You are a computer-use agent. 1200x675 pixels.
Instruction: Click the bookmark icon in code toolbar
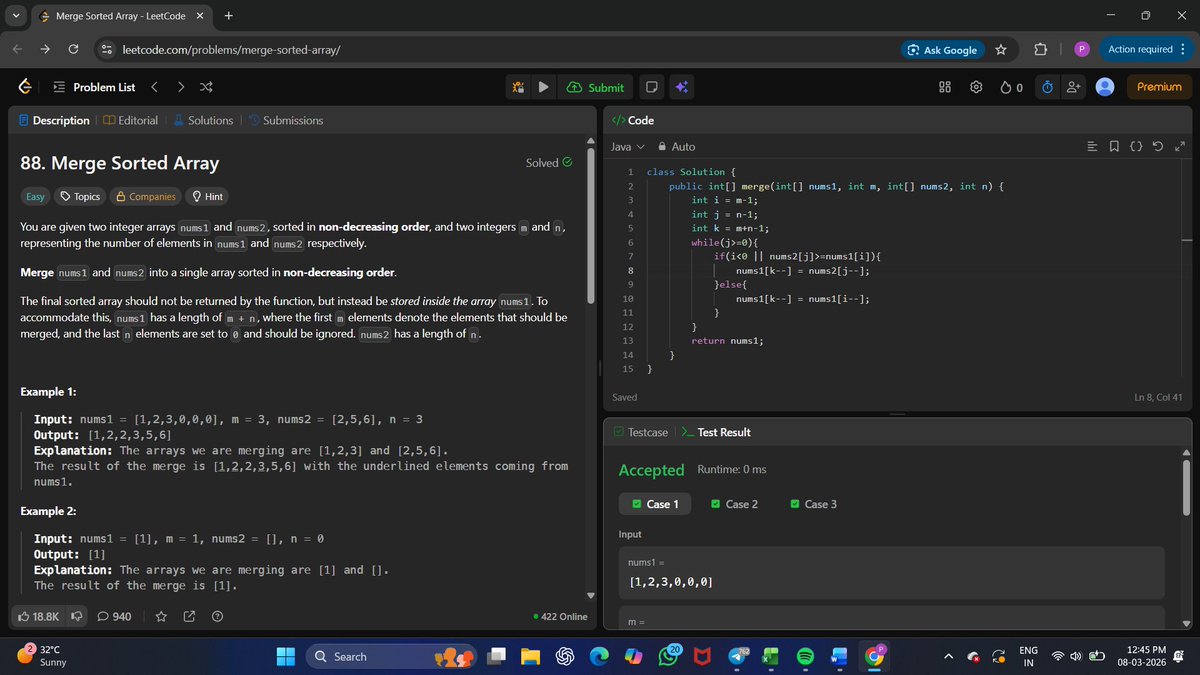tap(1115, 147)
